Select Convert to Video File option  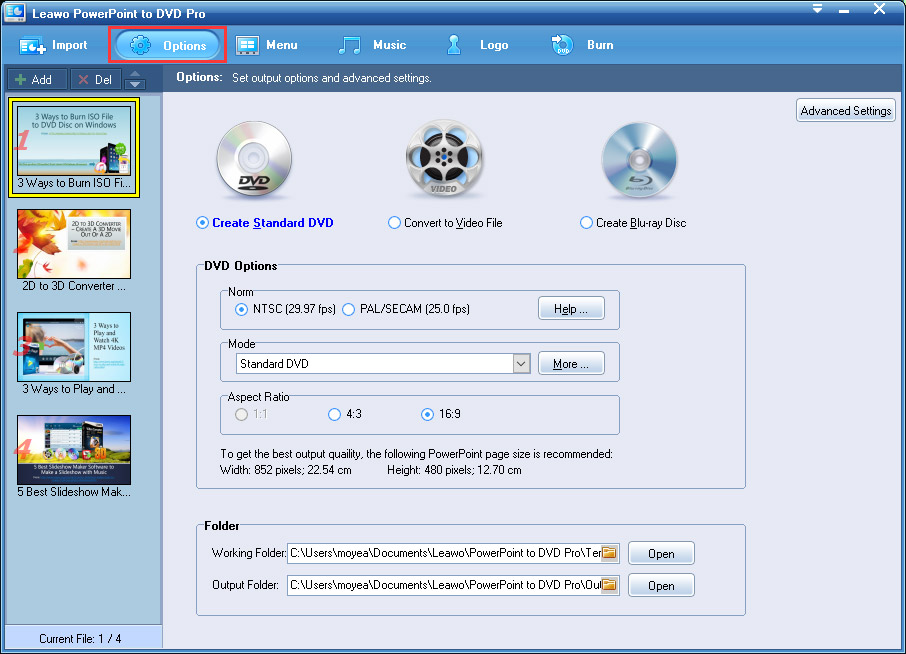click(394, 223)
